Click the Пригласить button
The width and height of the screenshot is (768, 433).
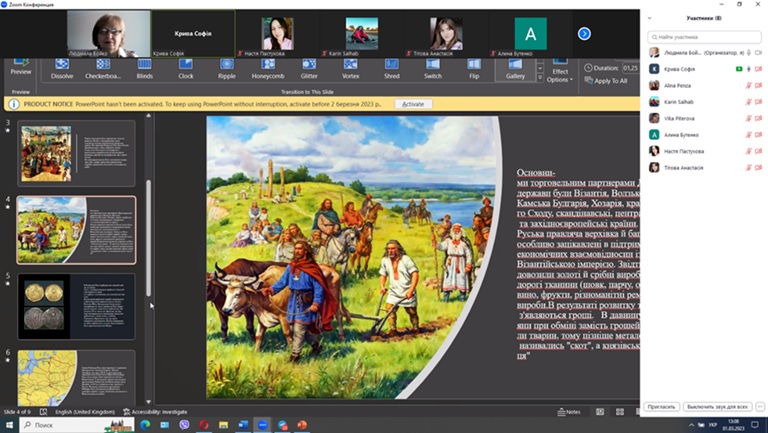point(661,407)
